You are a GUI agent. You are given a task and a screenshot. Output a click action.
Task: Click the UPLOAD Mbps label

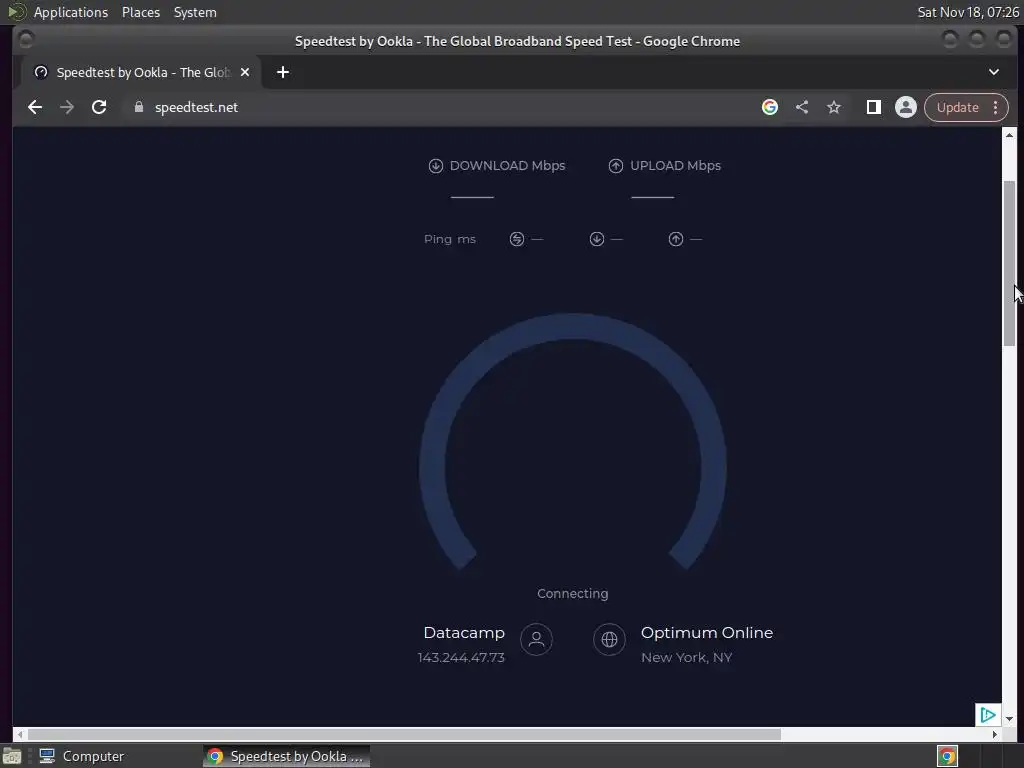(x=675, y=166)
